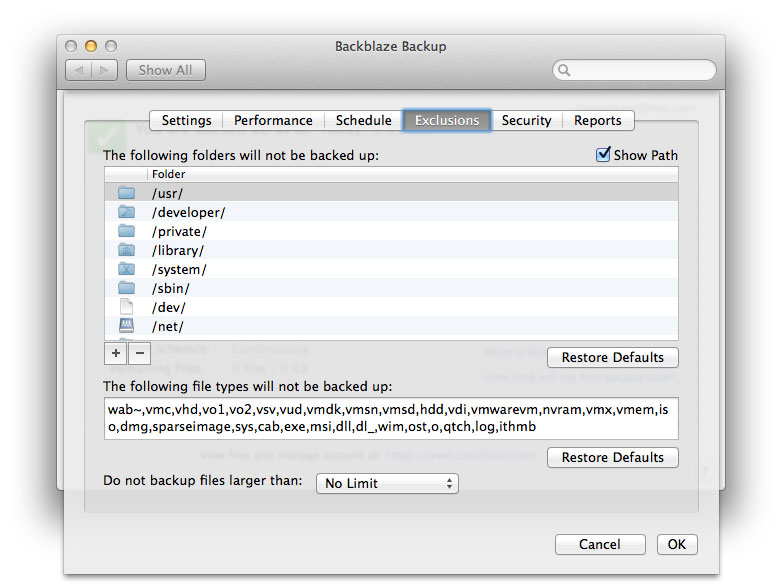Click the Show All button
The height and width of the screenshot is (585, 782).
[x=166, y=70]
